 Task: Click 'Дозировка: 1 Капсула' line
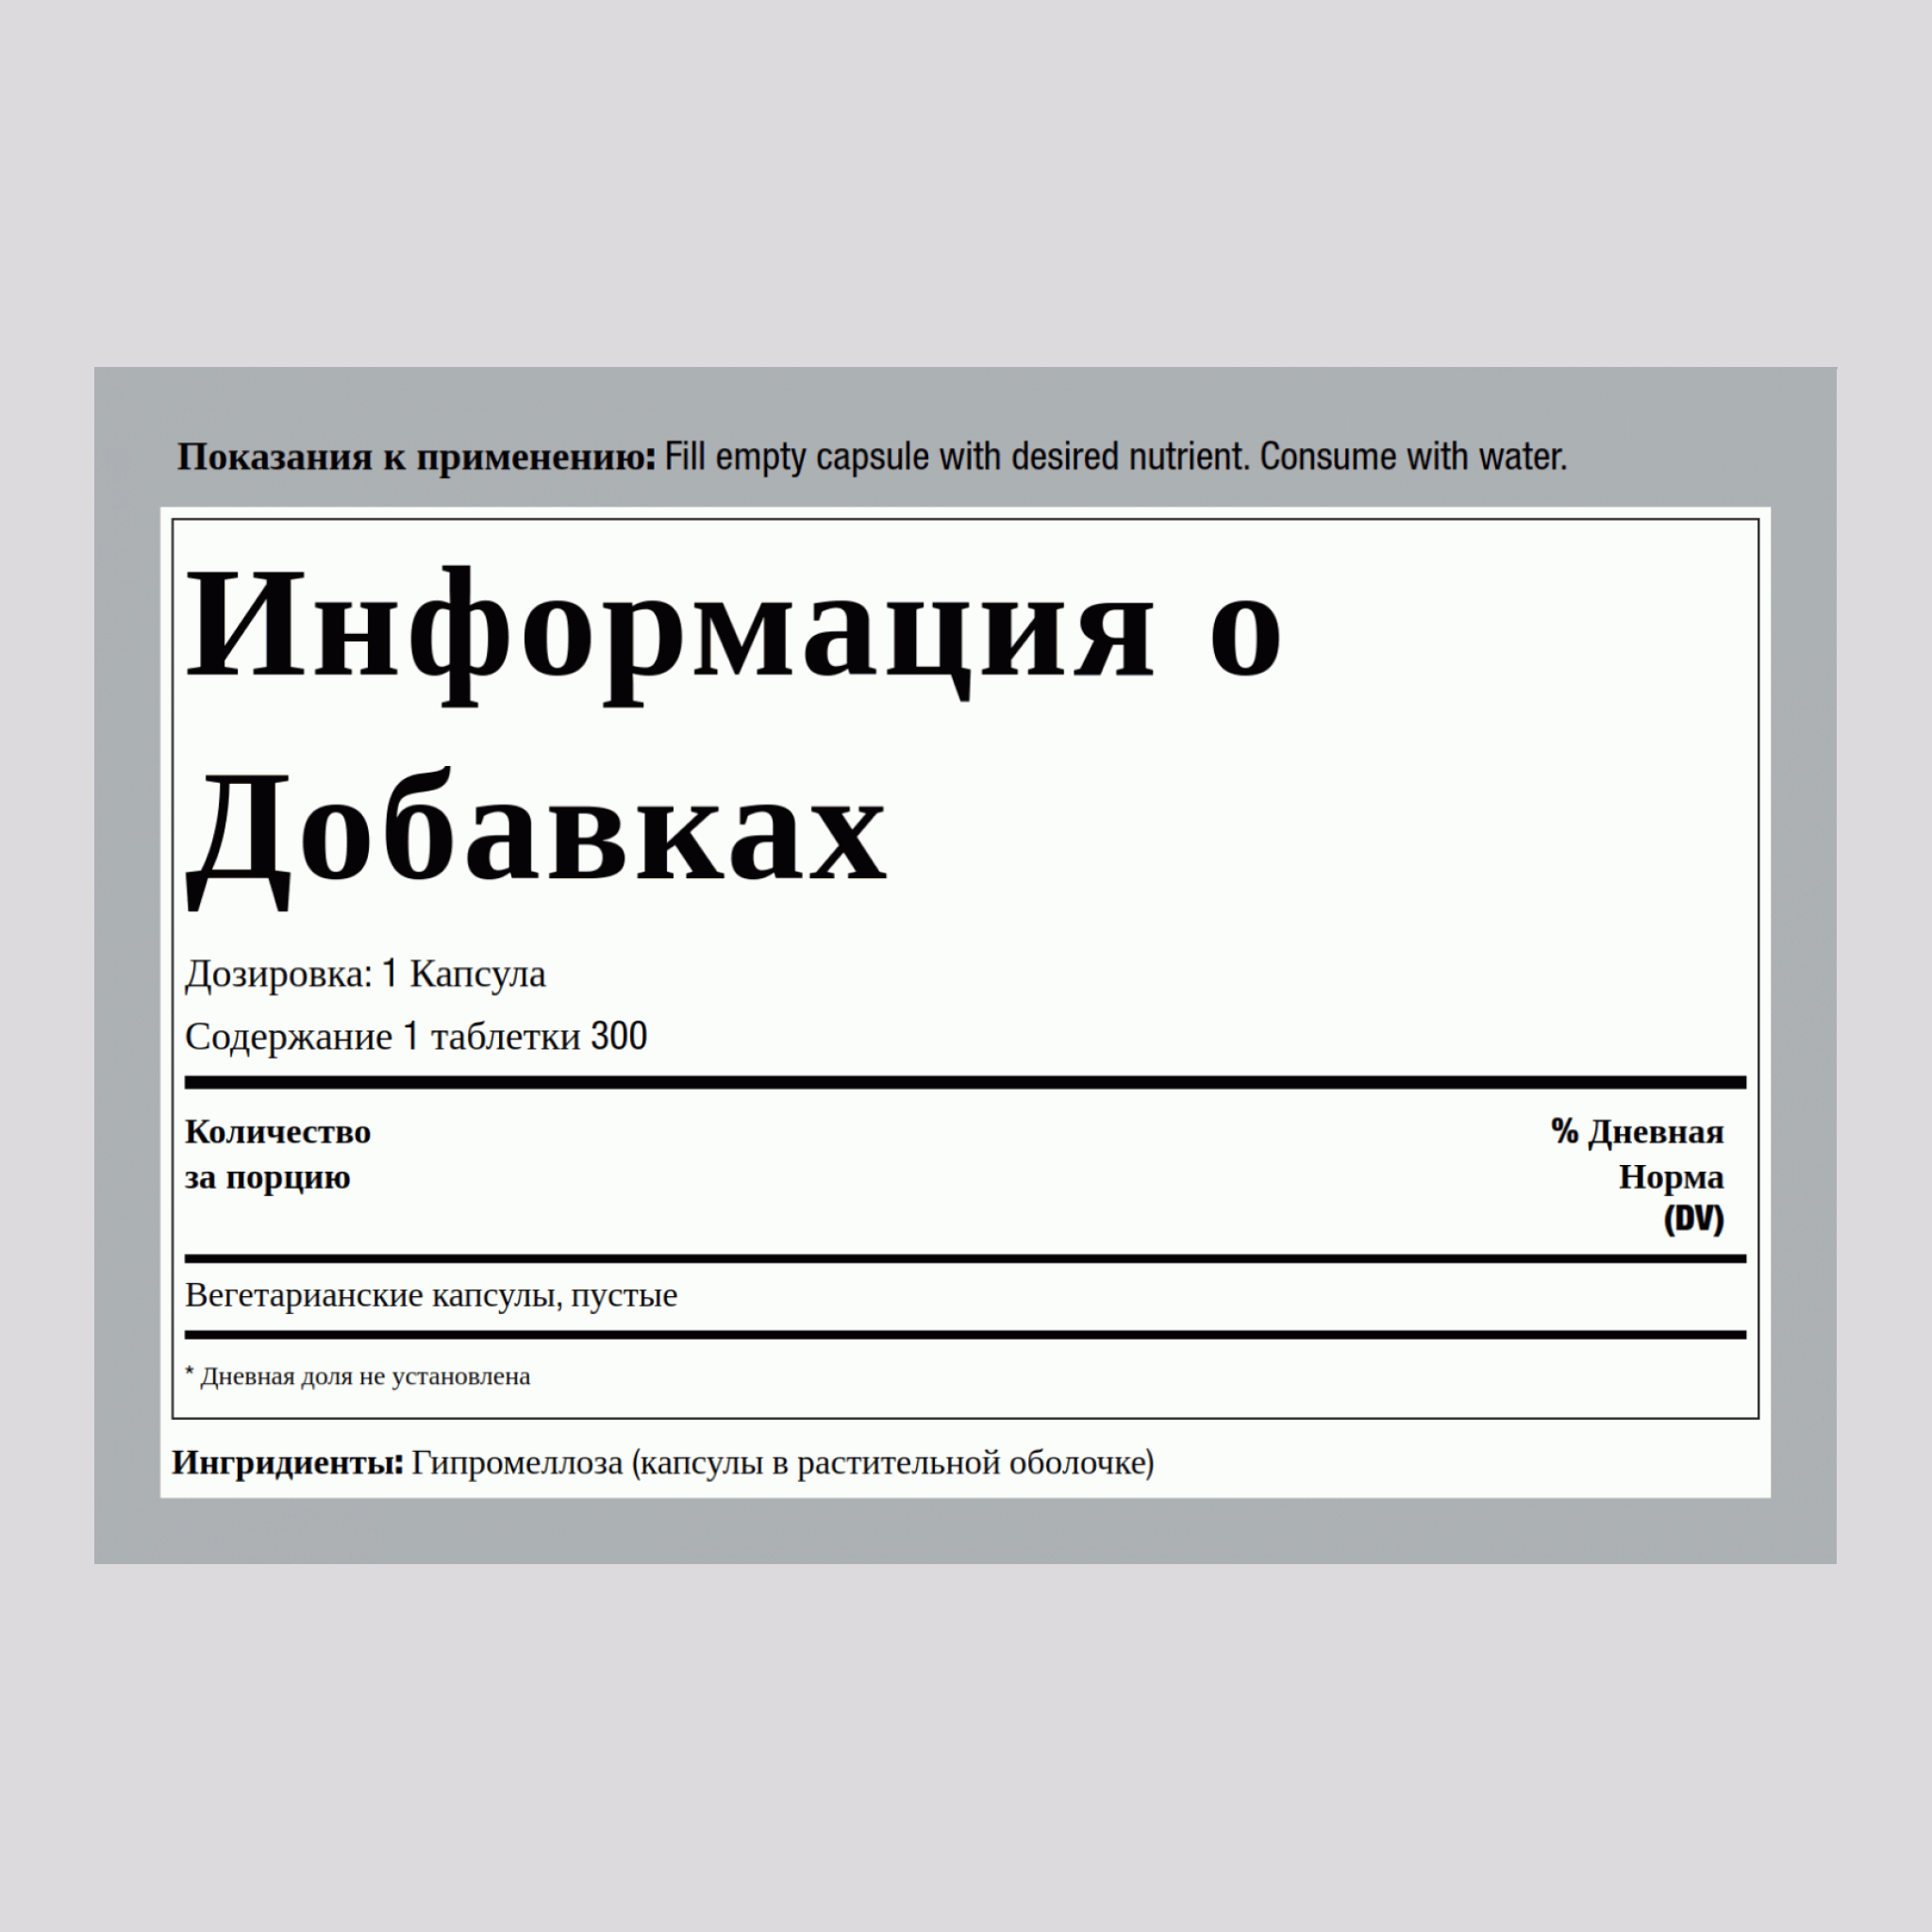click(365, 974)
